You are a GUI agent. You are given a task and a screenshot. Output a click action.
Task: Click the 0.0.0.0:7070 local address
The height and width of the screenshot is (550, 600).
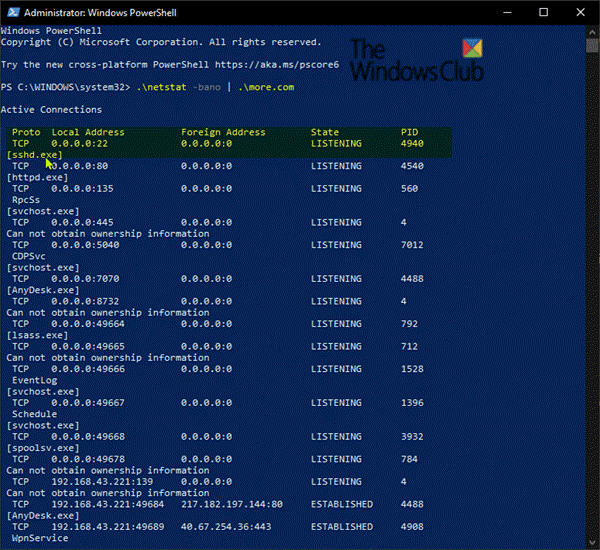tap(85, 279)
